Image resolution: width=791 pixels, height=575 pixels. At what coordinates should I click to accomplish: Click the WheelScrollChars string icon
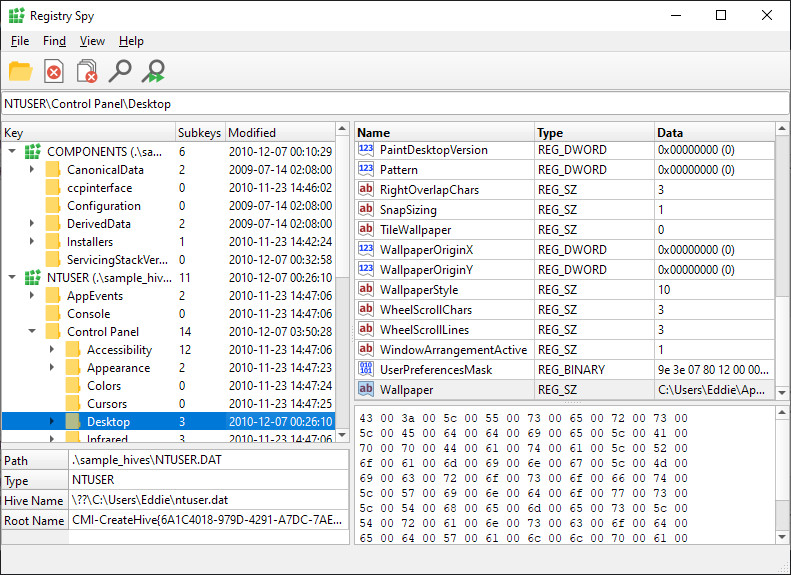pos(366,309)
